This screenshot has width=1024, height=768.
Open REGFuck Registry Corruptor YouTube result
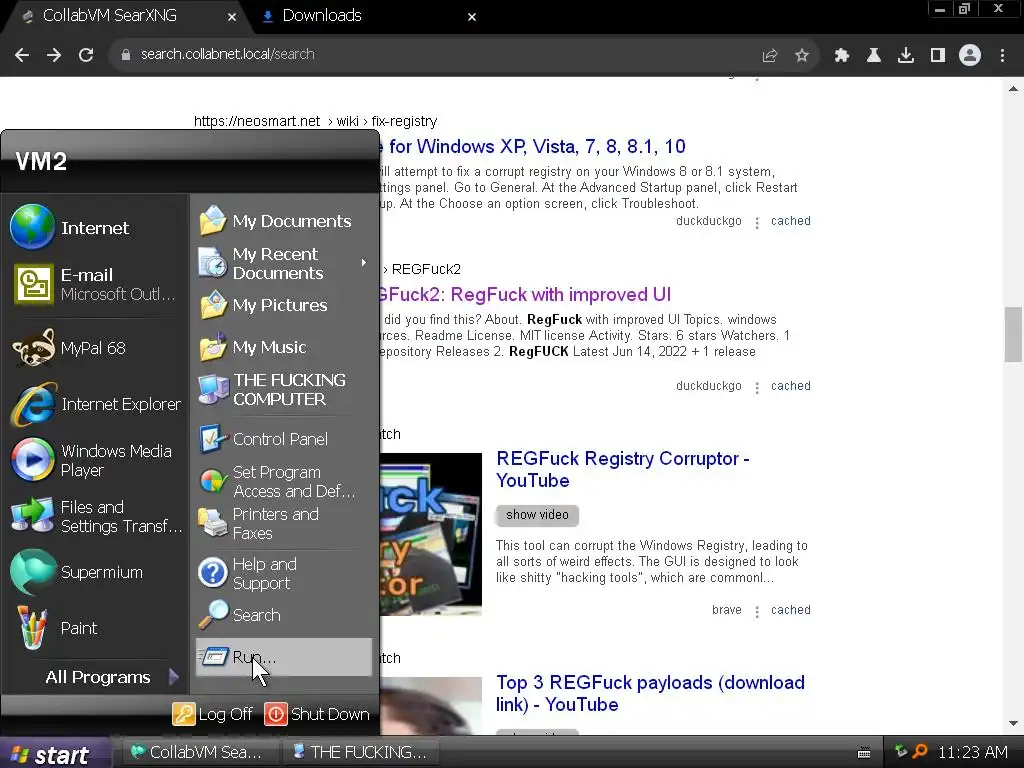(x=622, y=470)
